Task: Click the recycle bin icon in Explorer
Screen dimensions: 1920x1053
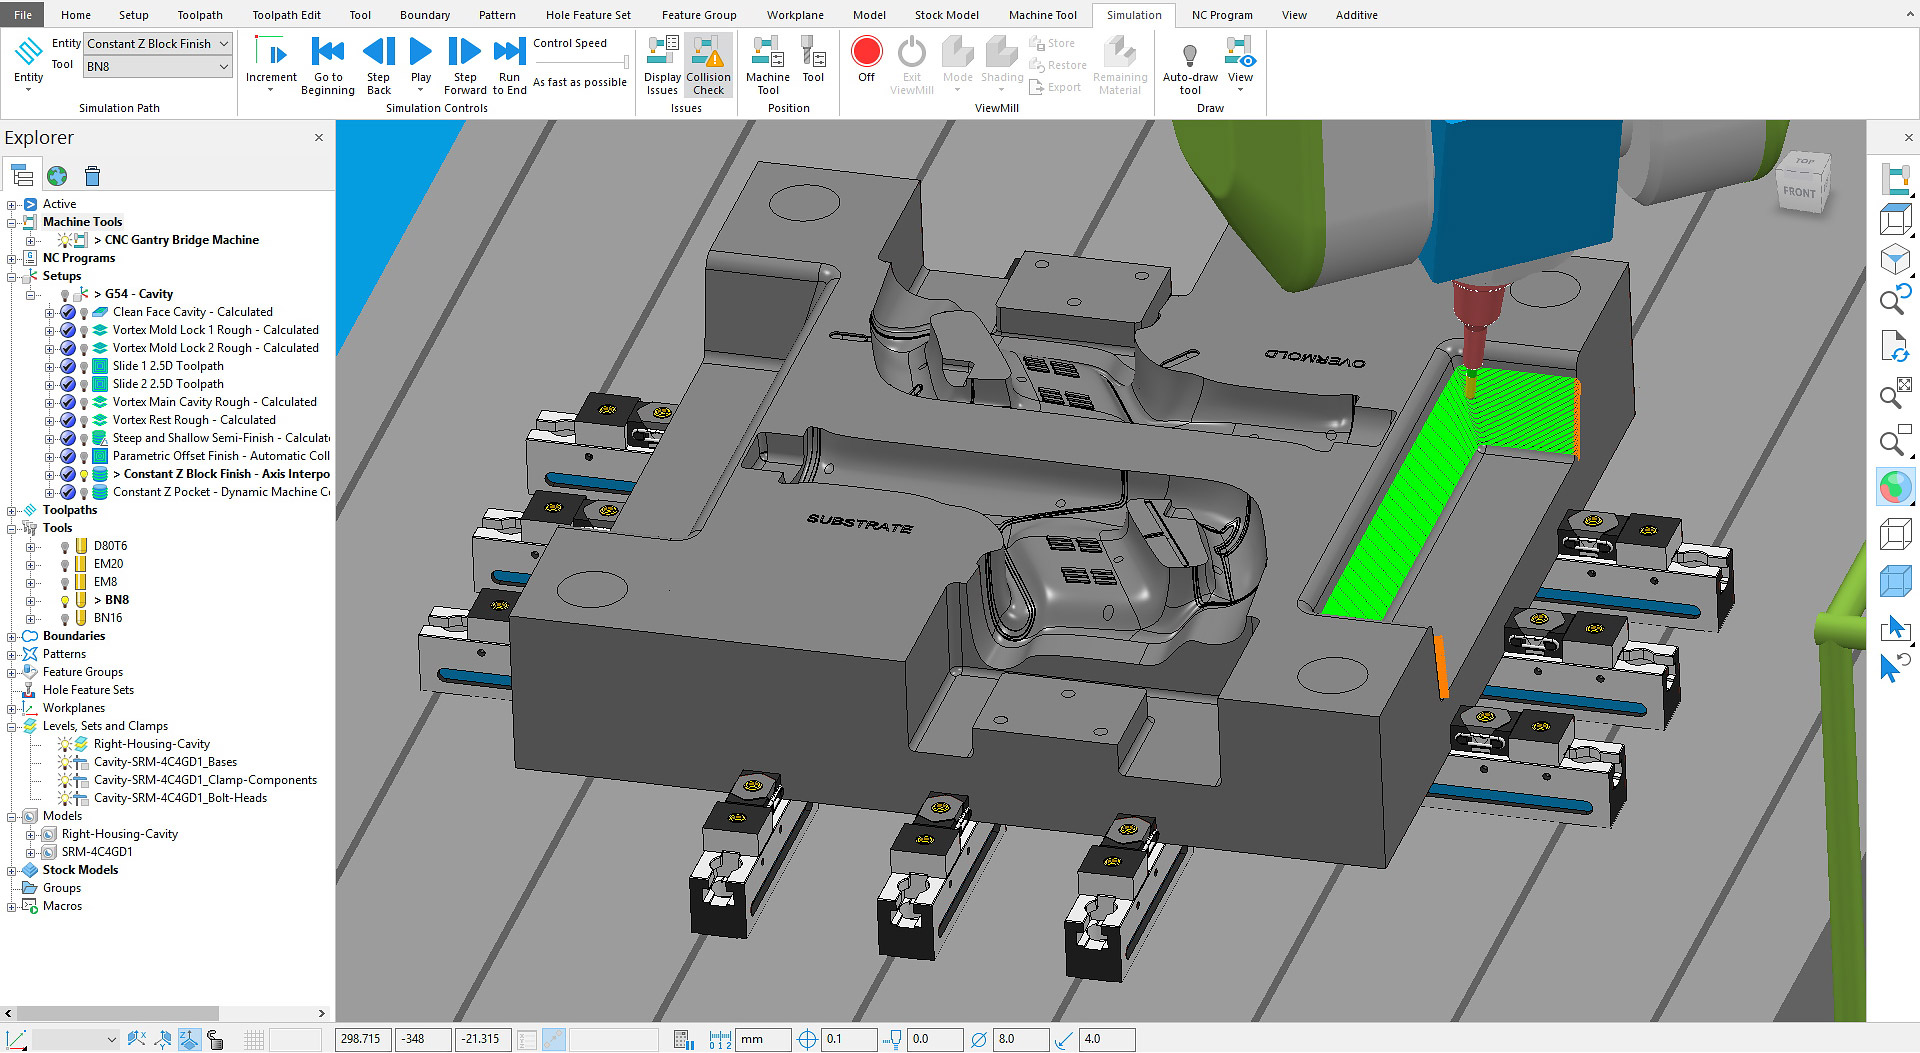Action: (x=92, y=176)
